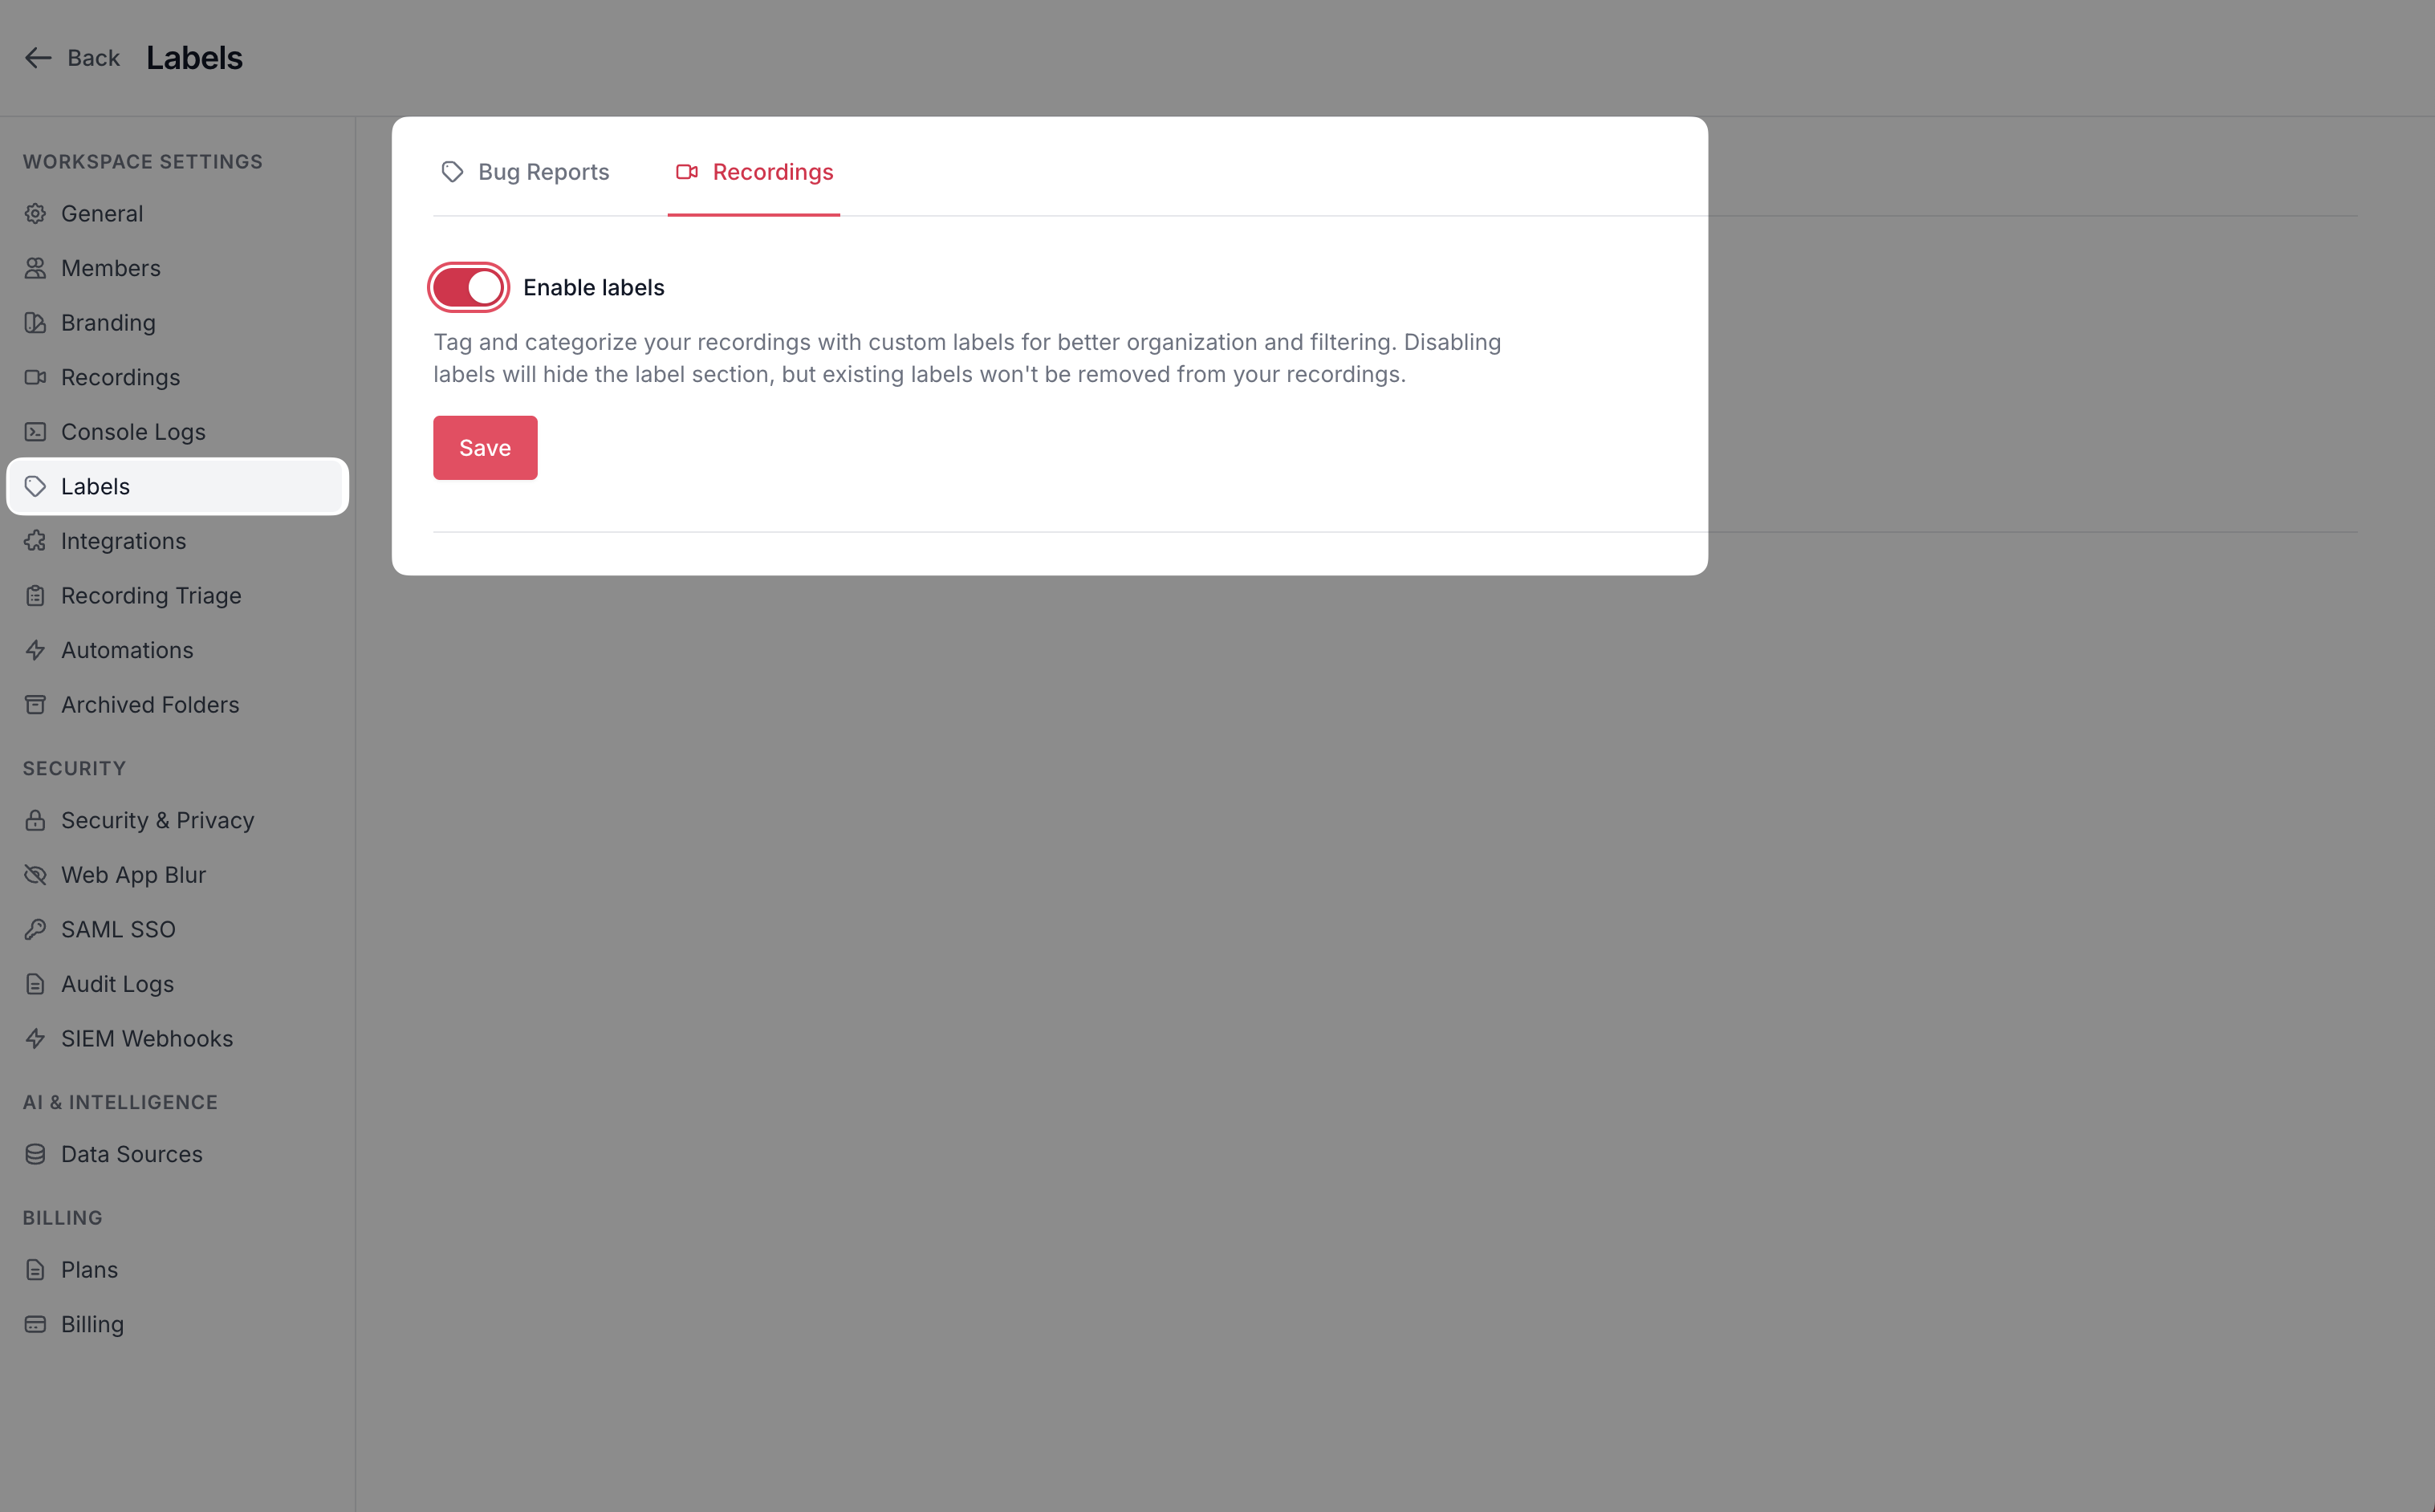Select the Branding icon in sidebar
Image resolution: width=2435 pixels, height=1512 pixels.
pos(35,322)
